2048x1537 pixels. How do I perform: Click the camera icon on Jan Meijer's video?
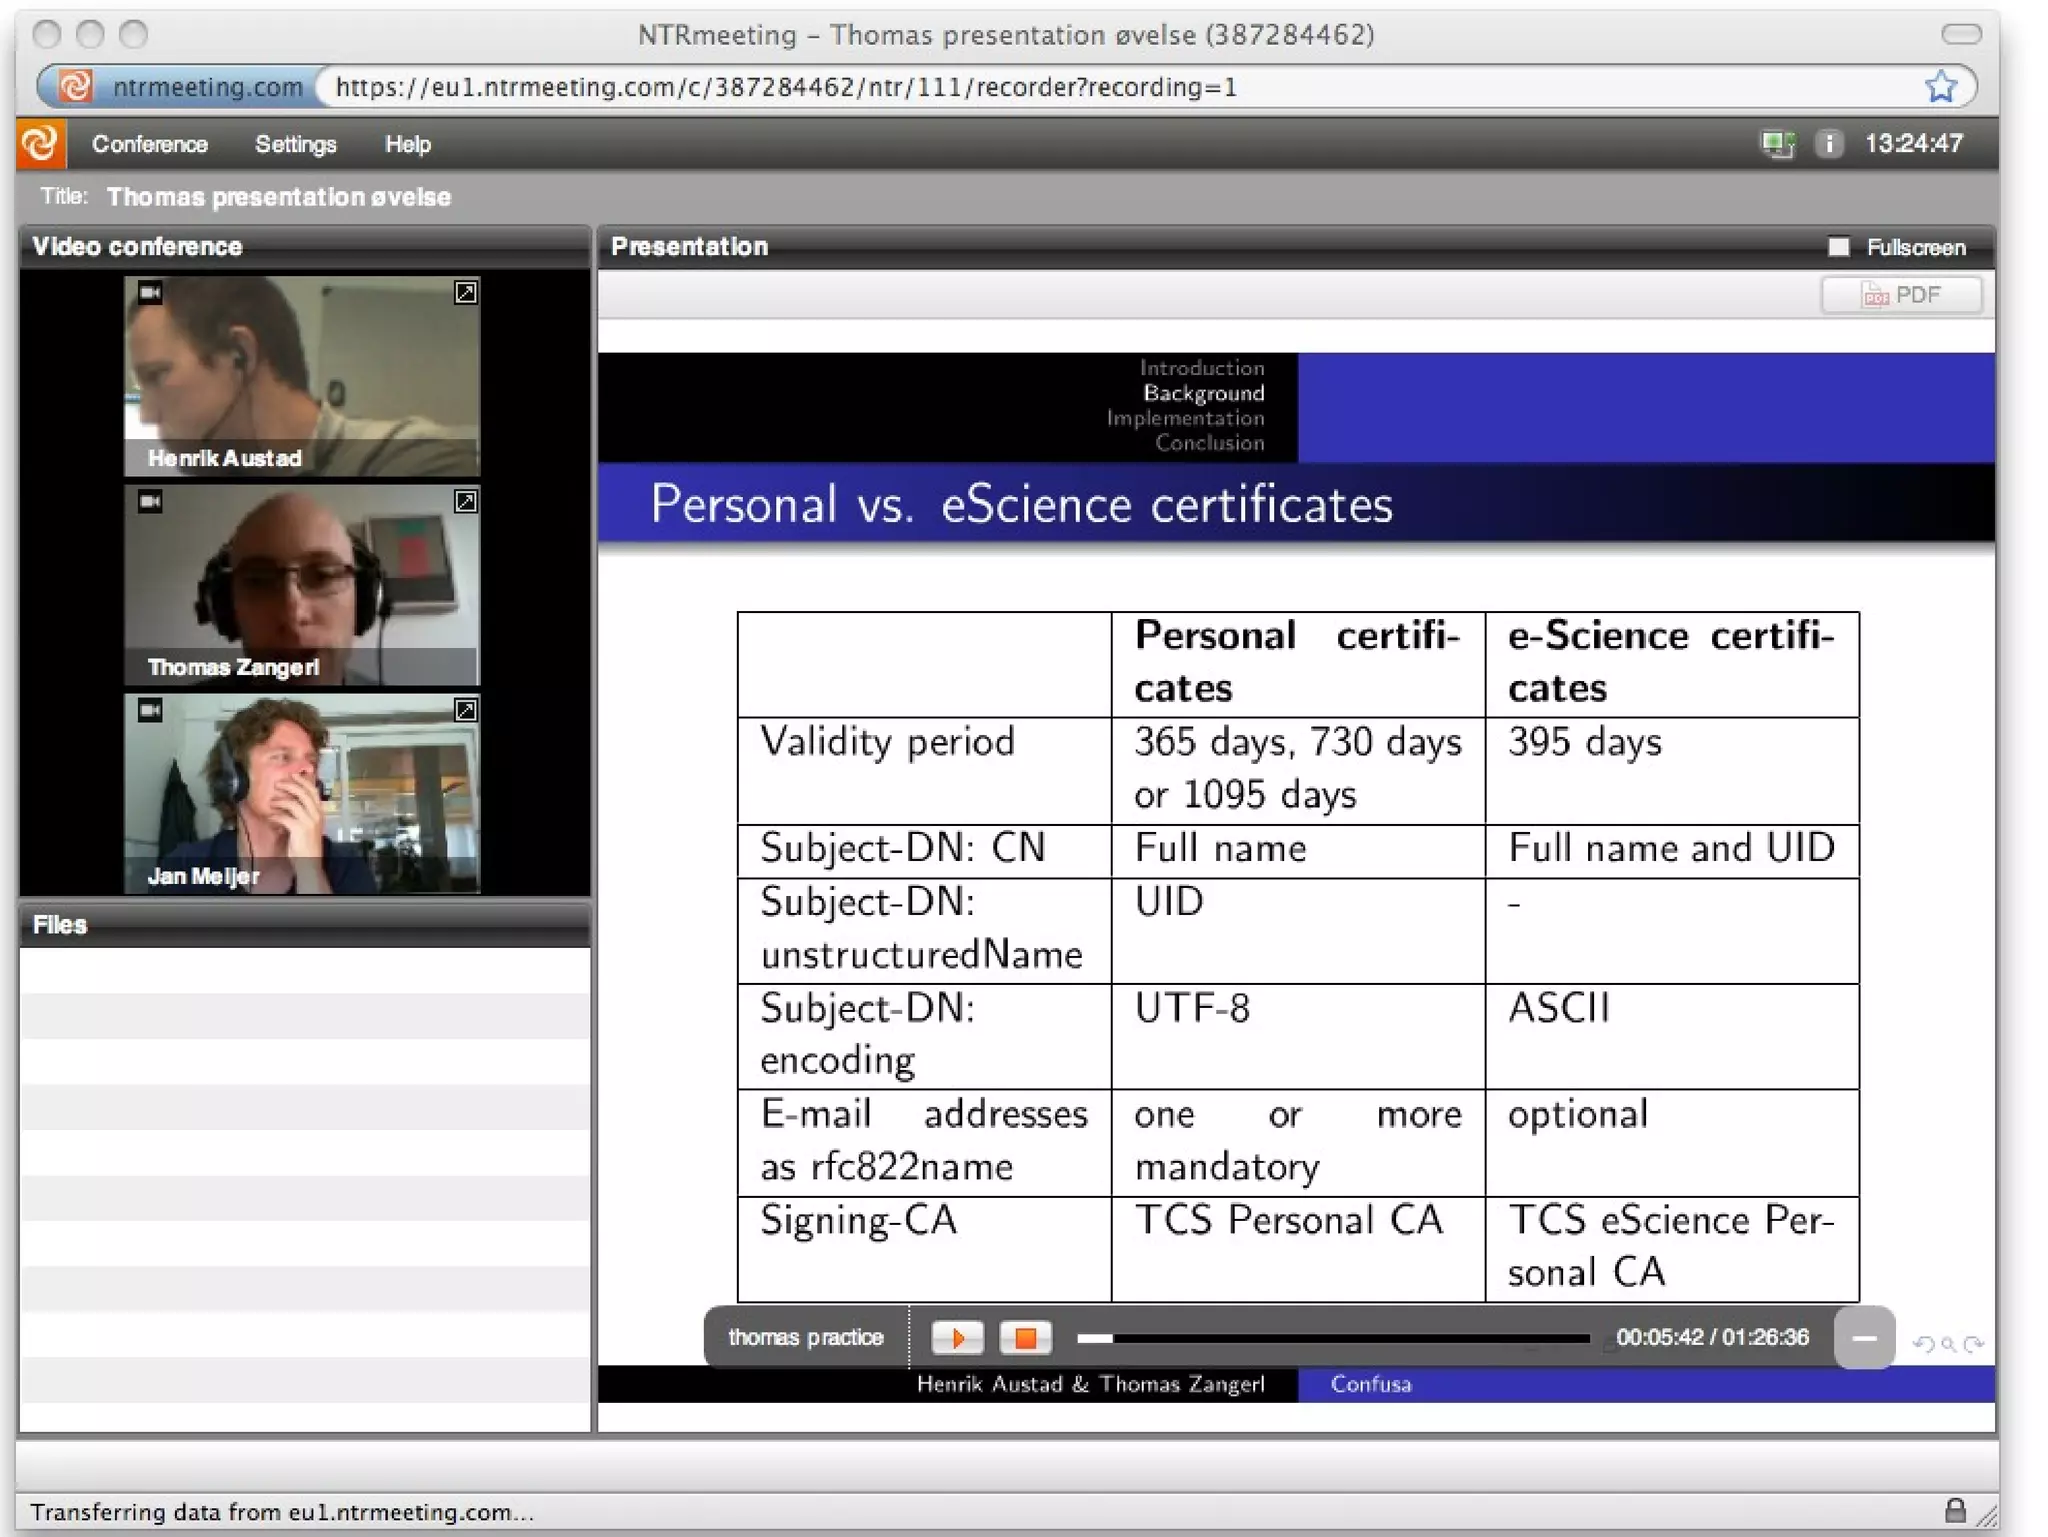coord(150,710)
